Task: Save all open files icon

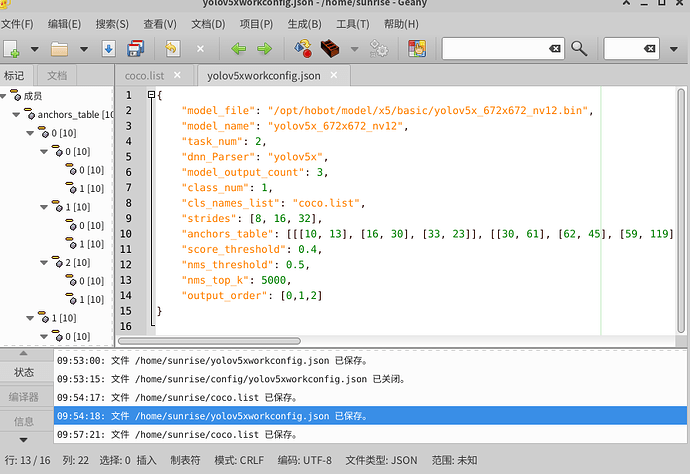Action: 136,48
